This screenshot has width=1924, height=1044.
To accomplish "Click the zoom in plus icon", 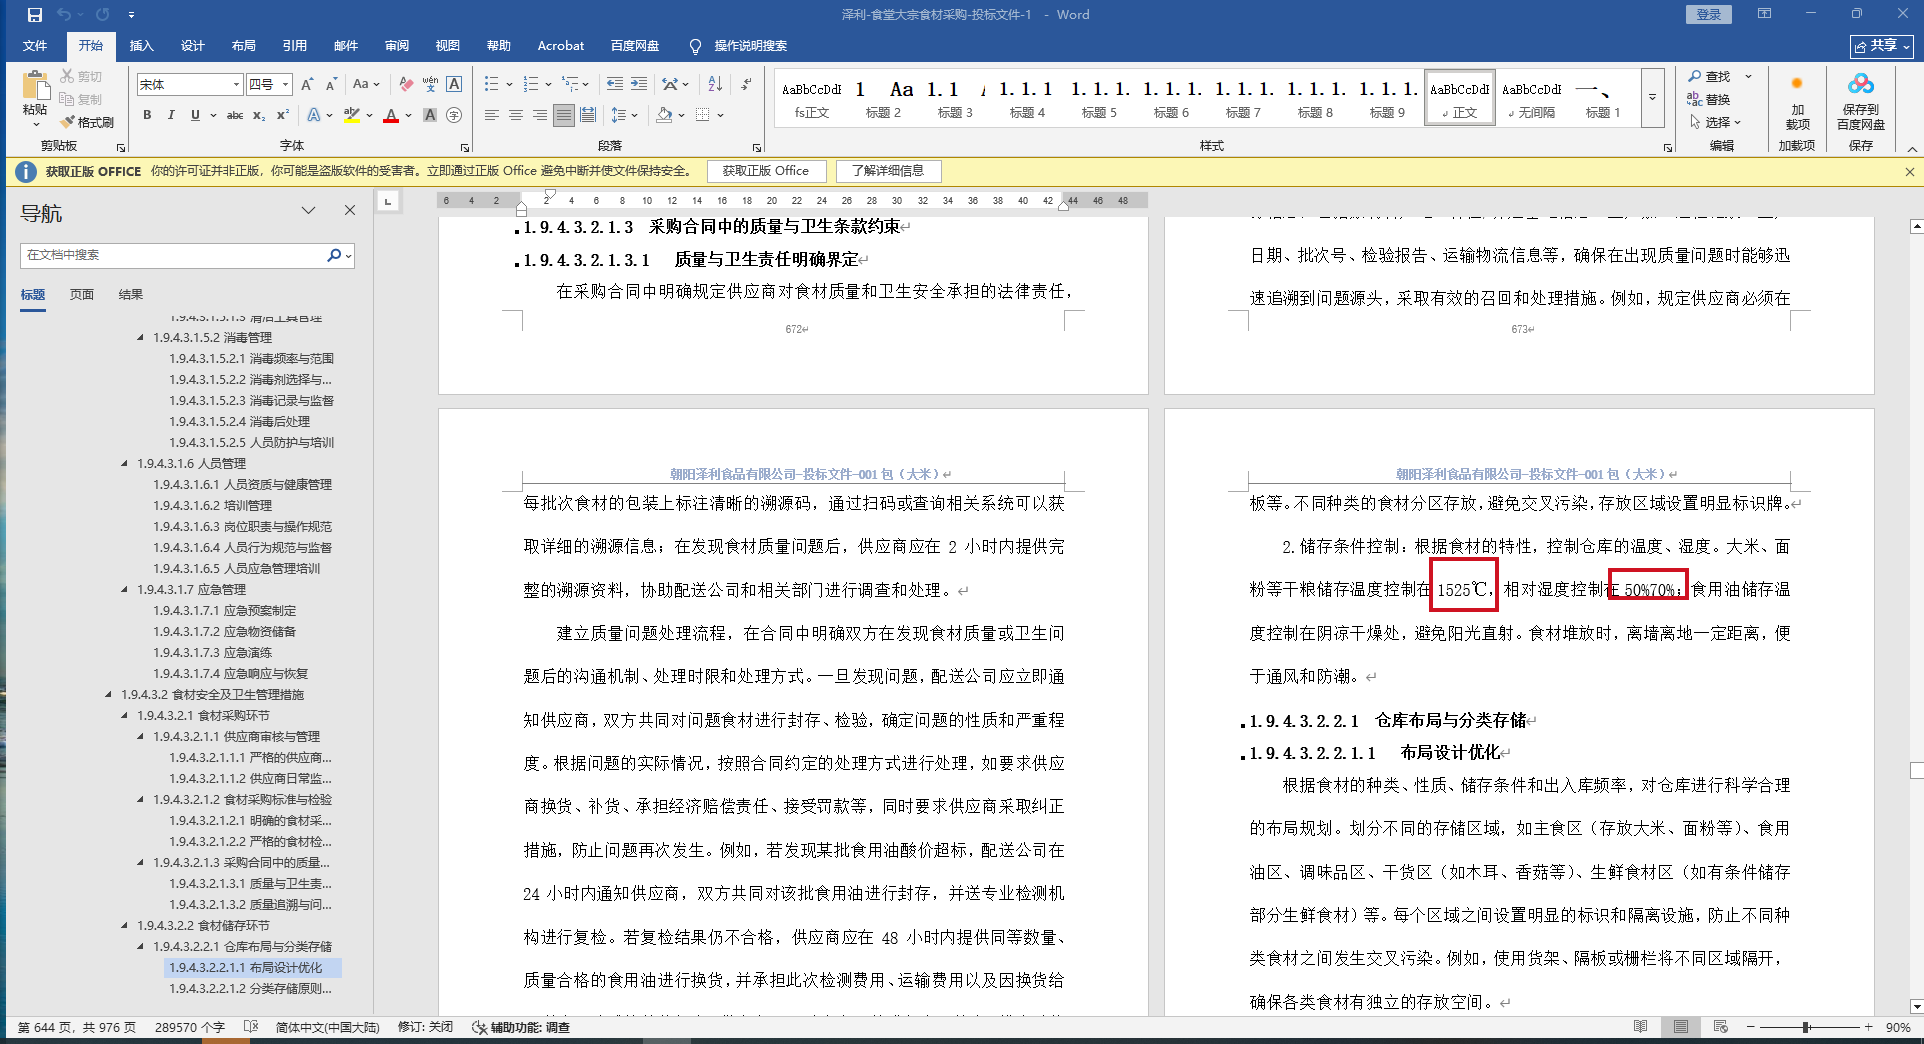I will [x=1868, y=1027].
